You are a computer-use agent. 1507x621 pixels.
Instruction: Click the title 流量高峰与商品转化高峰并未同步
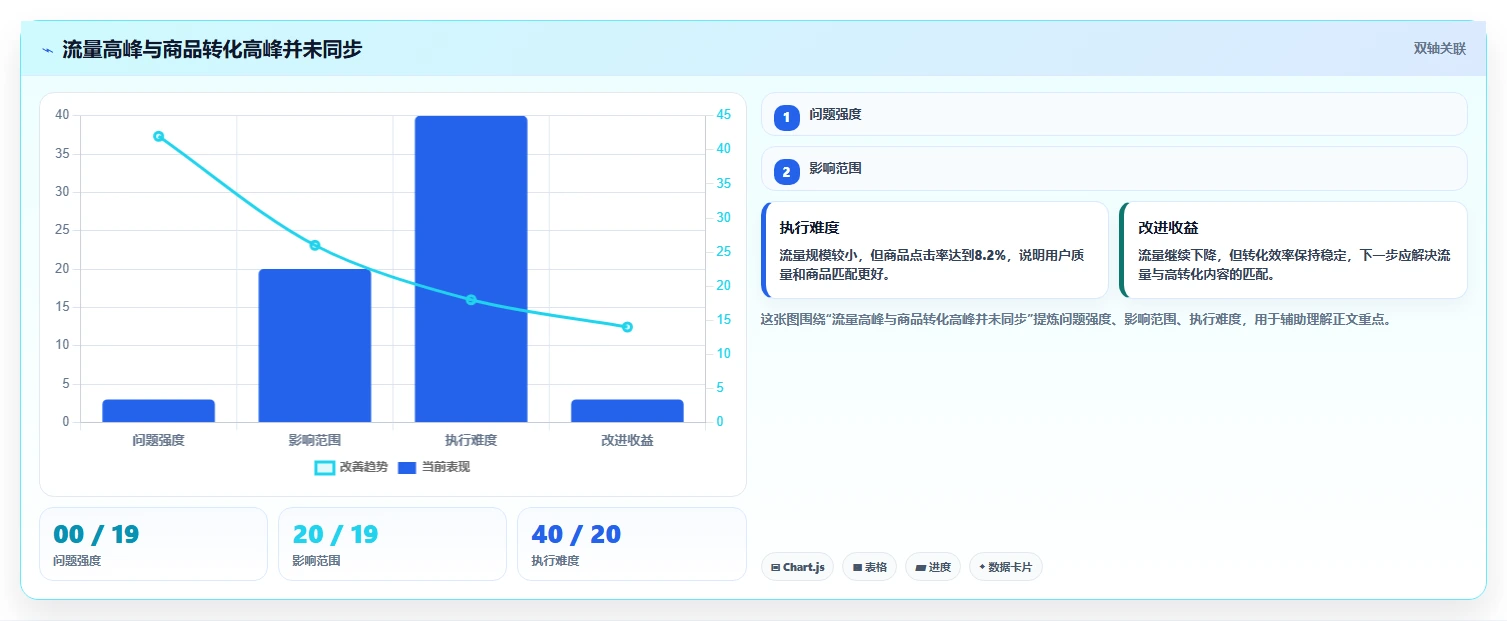(x=212, y=50)
